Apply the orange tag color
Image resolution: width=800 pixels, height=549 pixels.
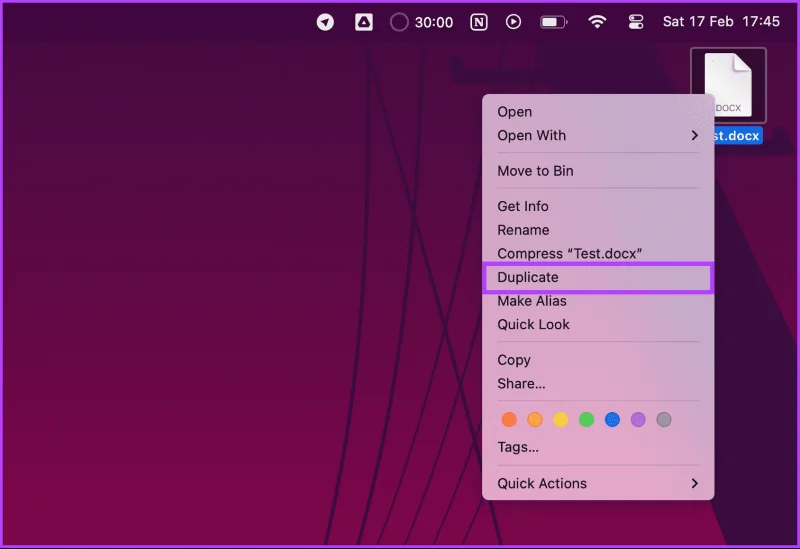pyautogui.click(x=535, y=420)
